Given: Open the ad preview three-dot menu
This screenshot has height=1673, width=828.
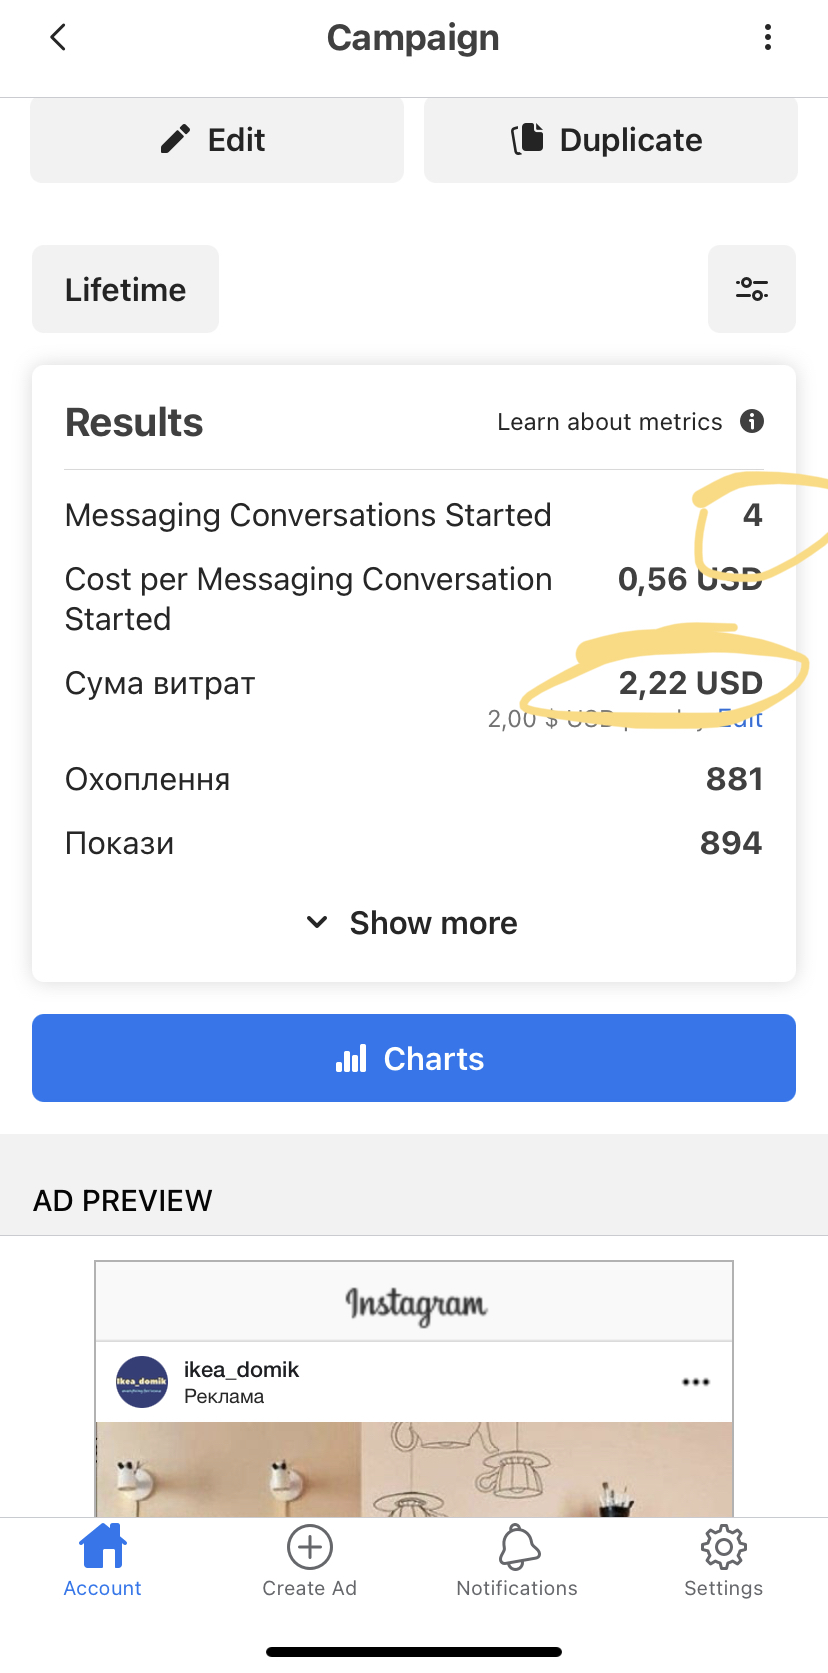Looking at the screenshot, I should pos(696,1382).
